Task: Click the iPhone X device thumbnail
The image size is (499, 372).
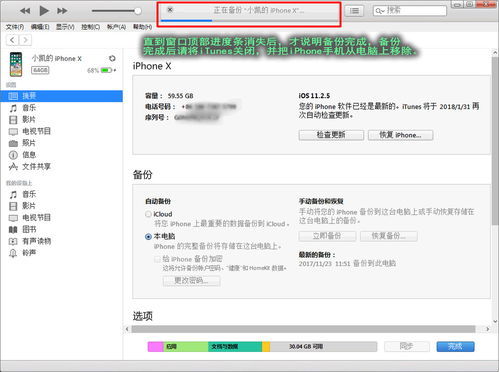Action: [16, 64]
